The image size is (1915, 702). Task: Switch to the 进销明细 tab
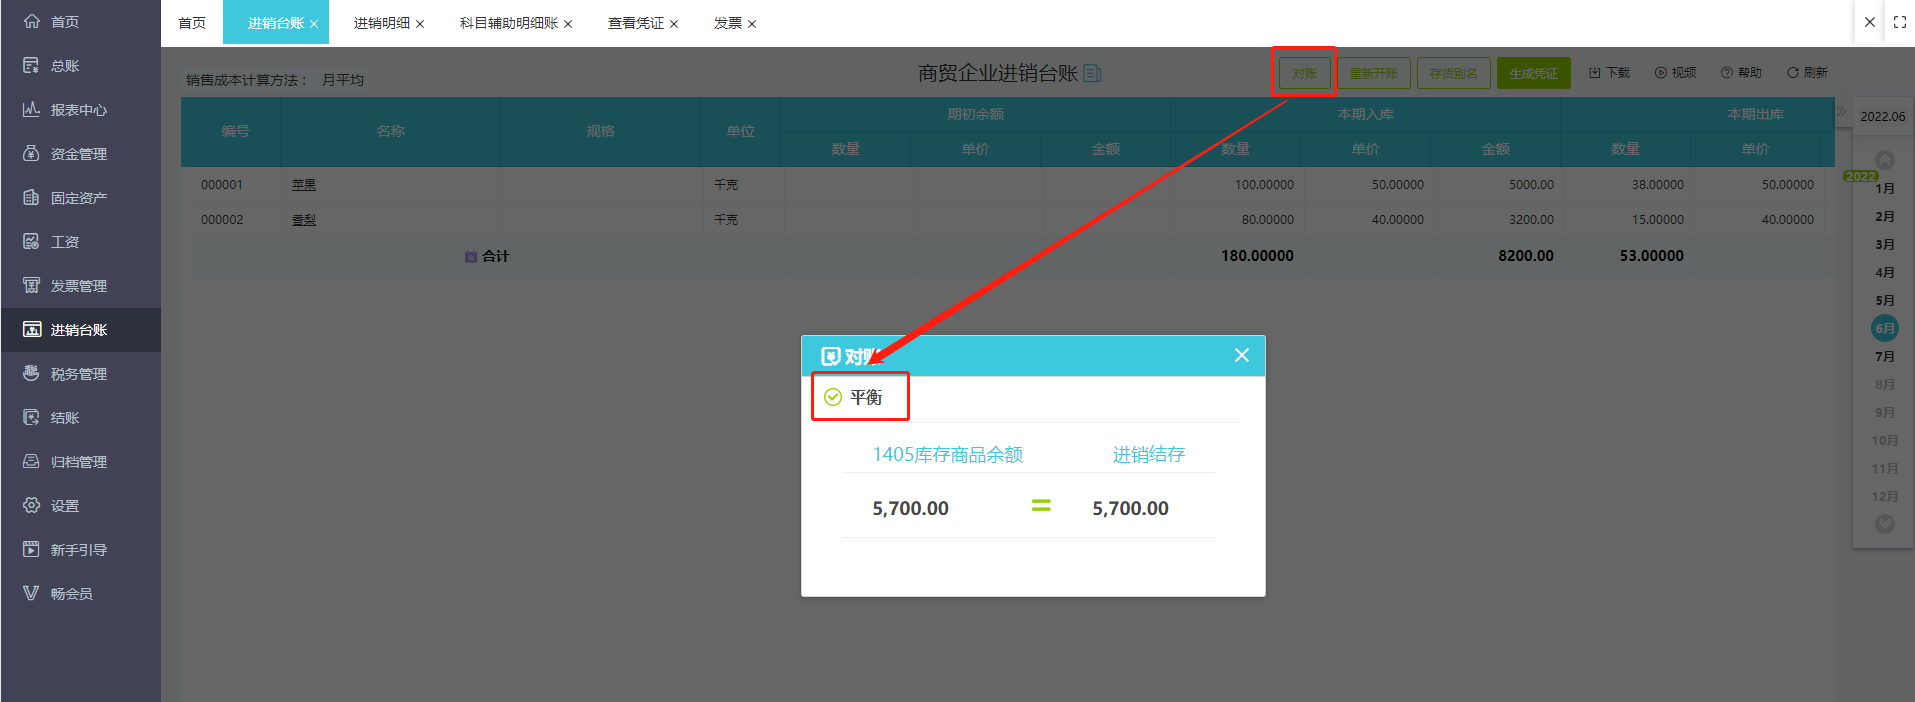coord(382,23)
